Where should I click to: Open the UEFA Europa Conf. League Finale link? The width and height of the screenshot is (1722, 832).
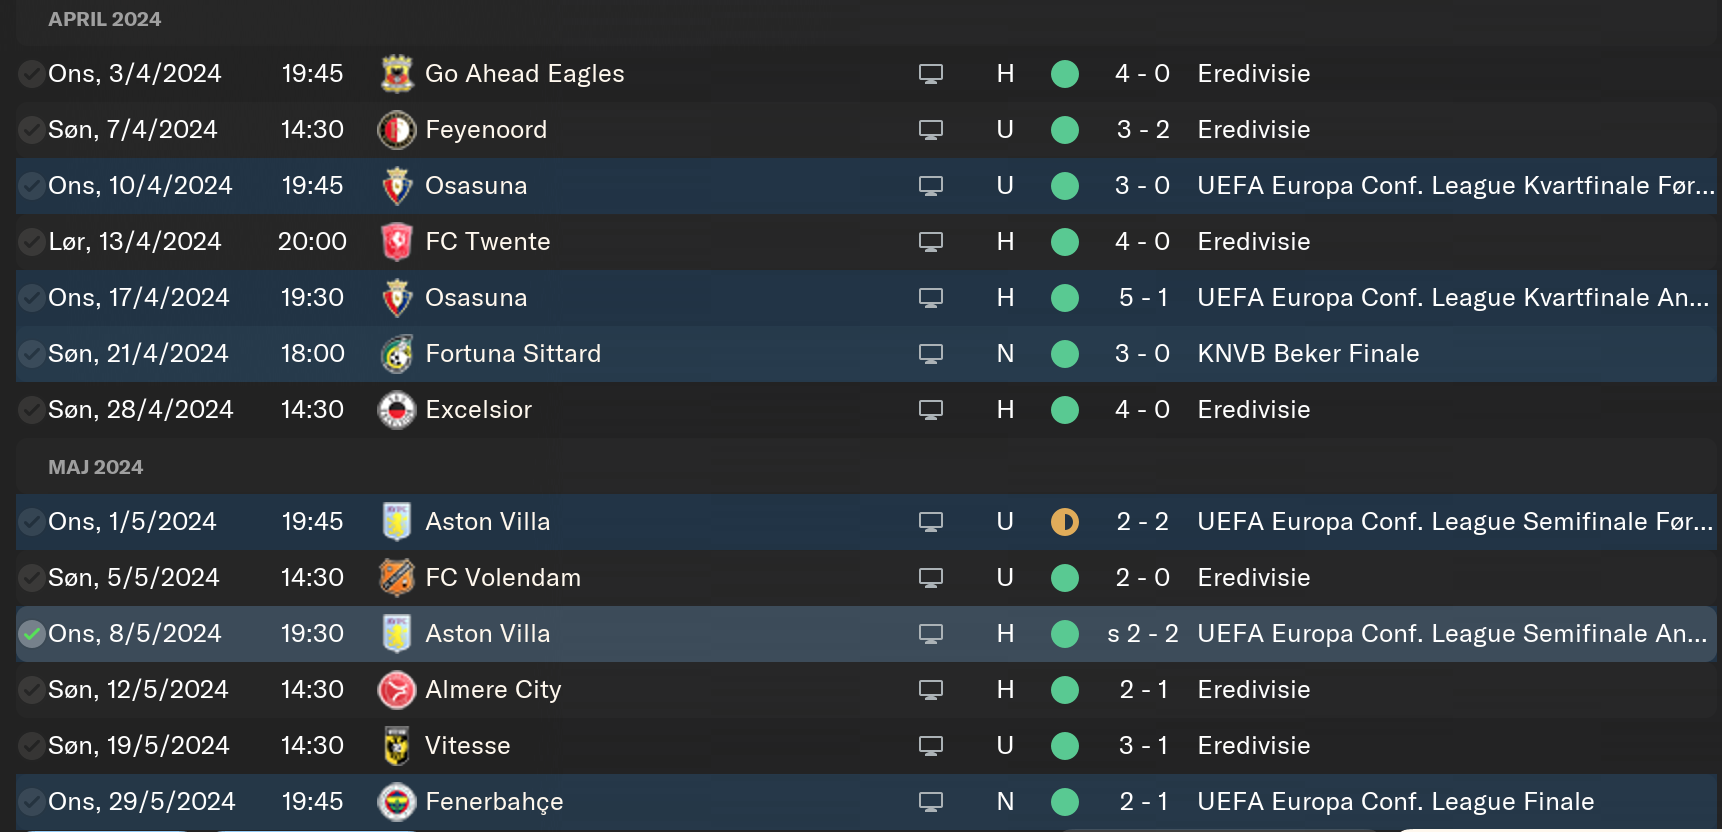pos(1395,802)
